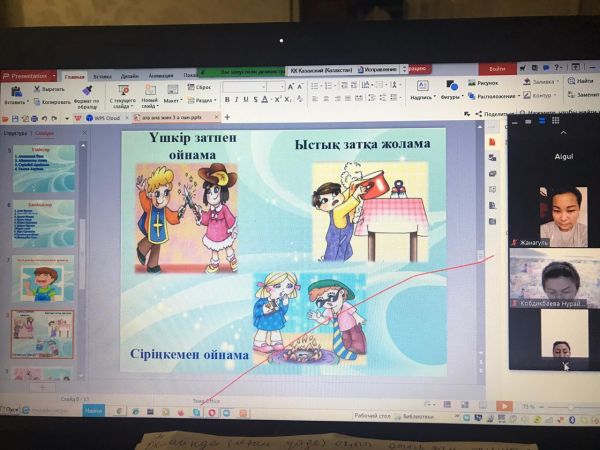Click the Рисунок picture icon
This screenshot has height=450, width=600.
pyautogui.click(x=481, y=83)
